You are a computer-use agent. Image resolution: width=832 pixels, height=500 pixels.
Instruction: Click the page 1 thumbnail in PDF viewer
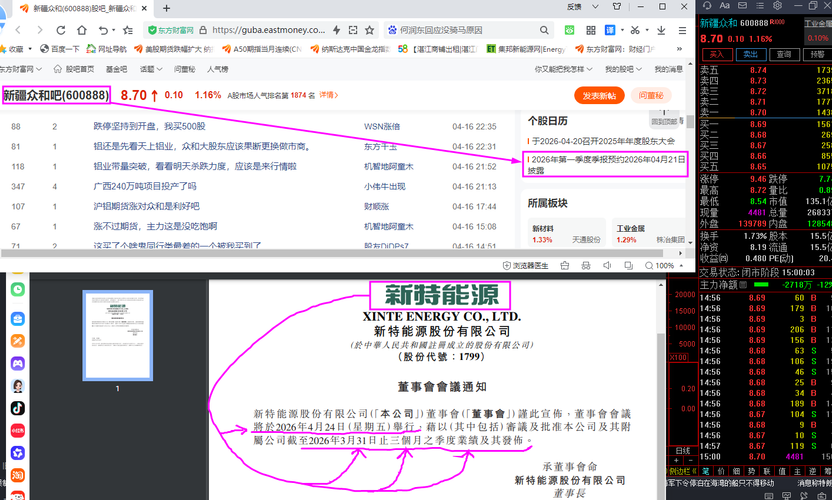[x=118, y=335]
